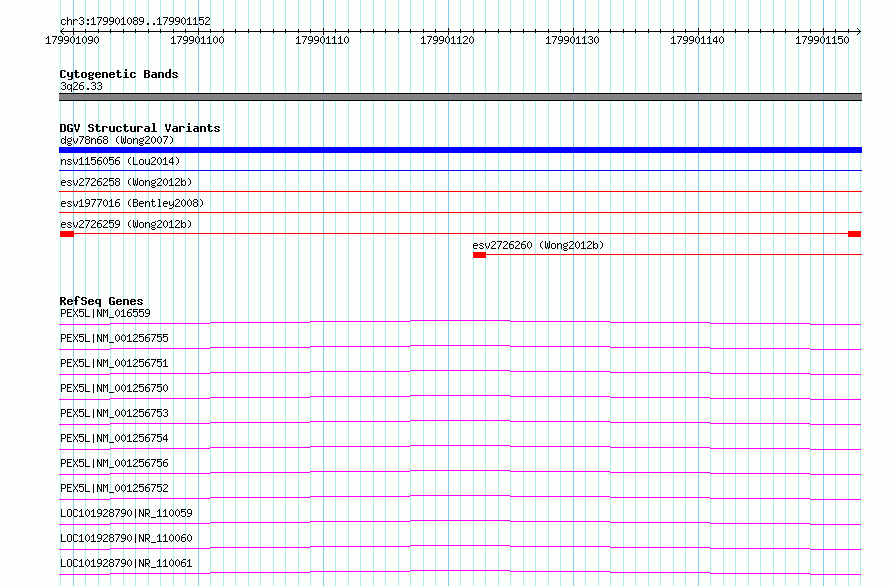The image size is (890, 586).
Task: Click ruler tick label 179901130
Action: (x=572, y=40)
